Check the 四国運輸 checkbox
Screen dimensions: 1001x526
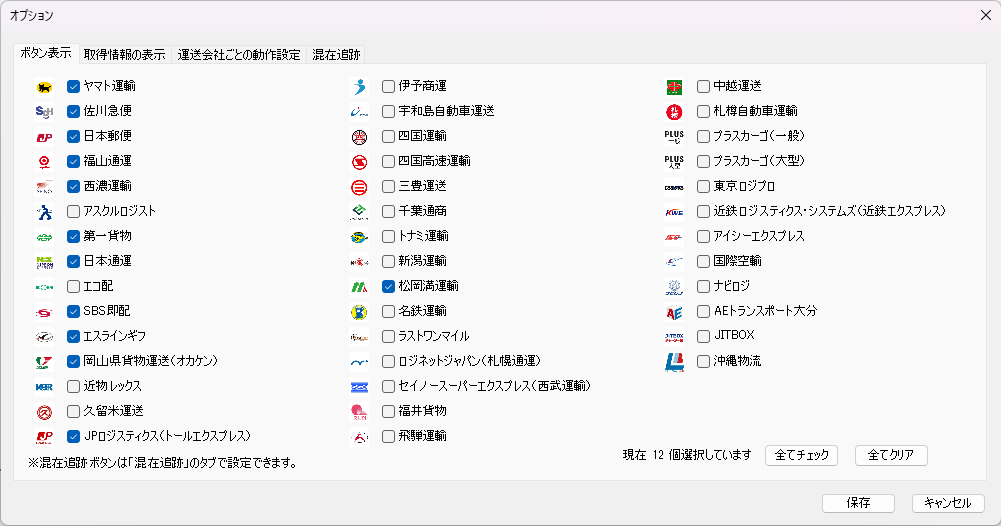pos(388,136)
